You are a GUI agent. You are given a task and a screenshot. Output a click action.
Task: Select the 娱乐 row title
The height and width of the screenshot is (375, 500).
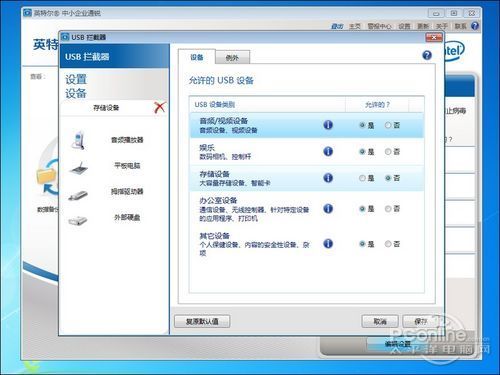tap(207, 147)
